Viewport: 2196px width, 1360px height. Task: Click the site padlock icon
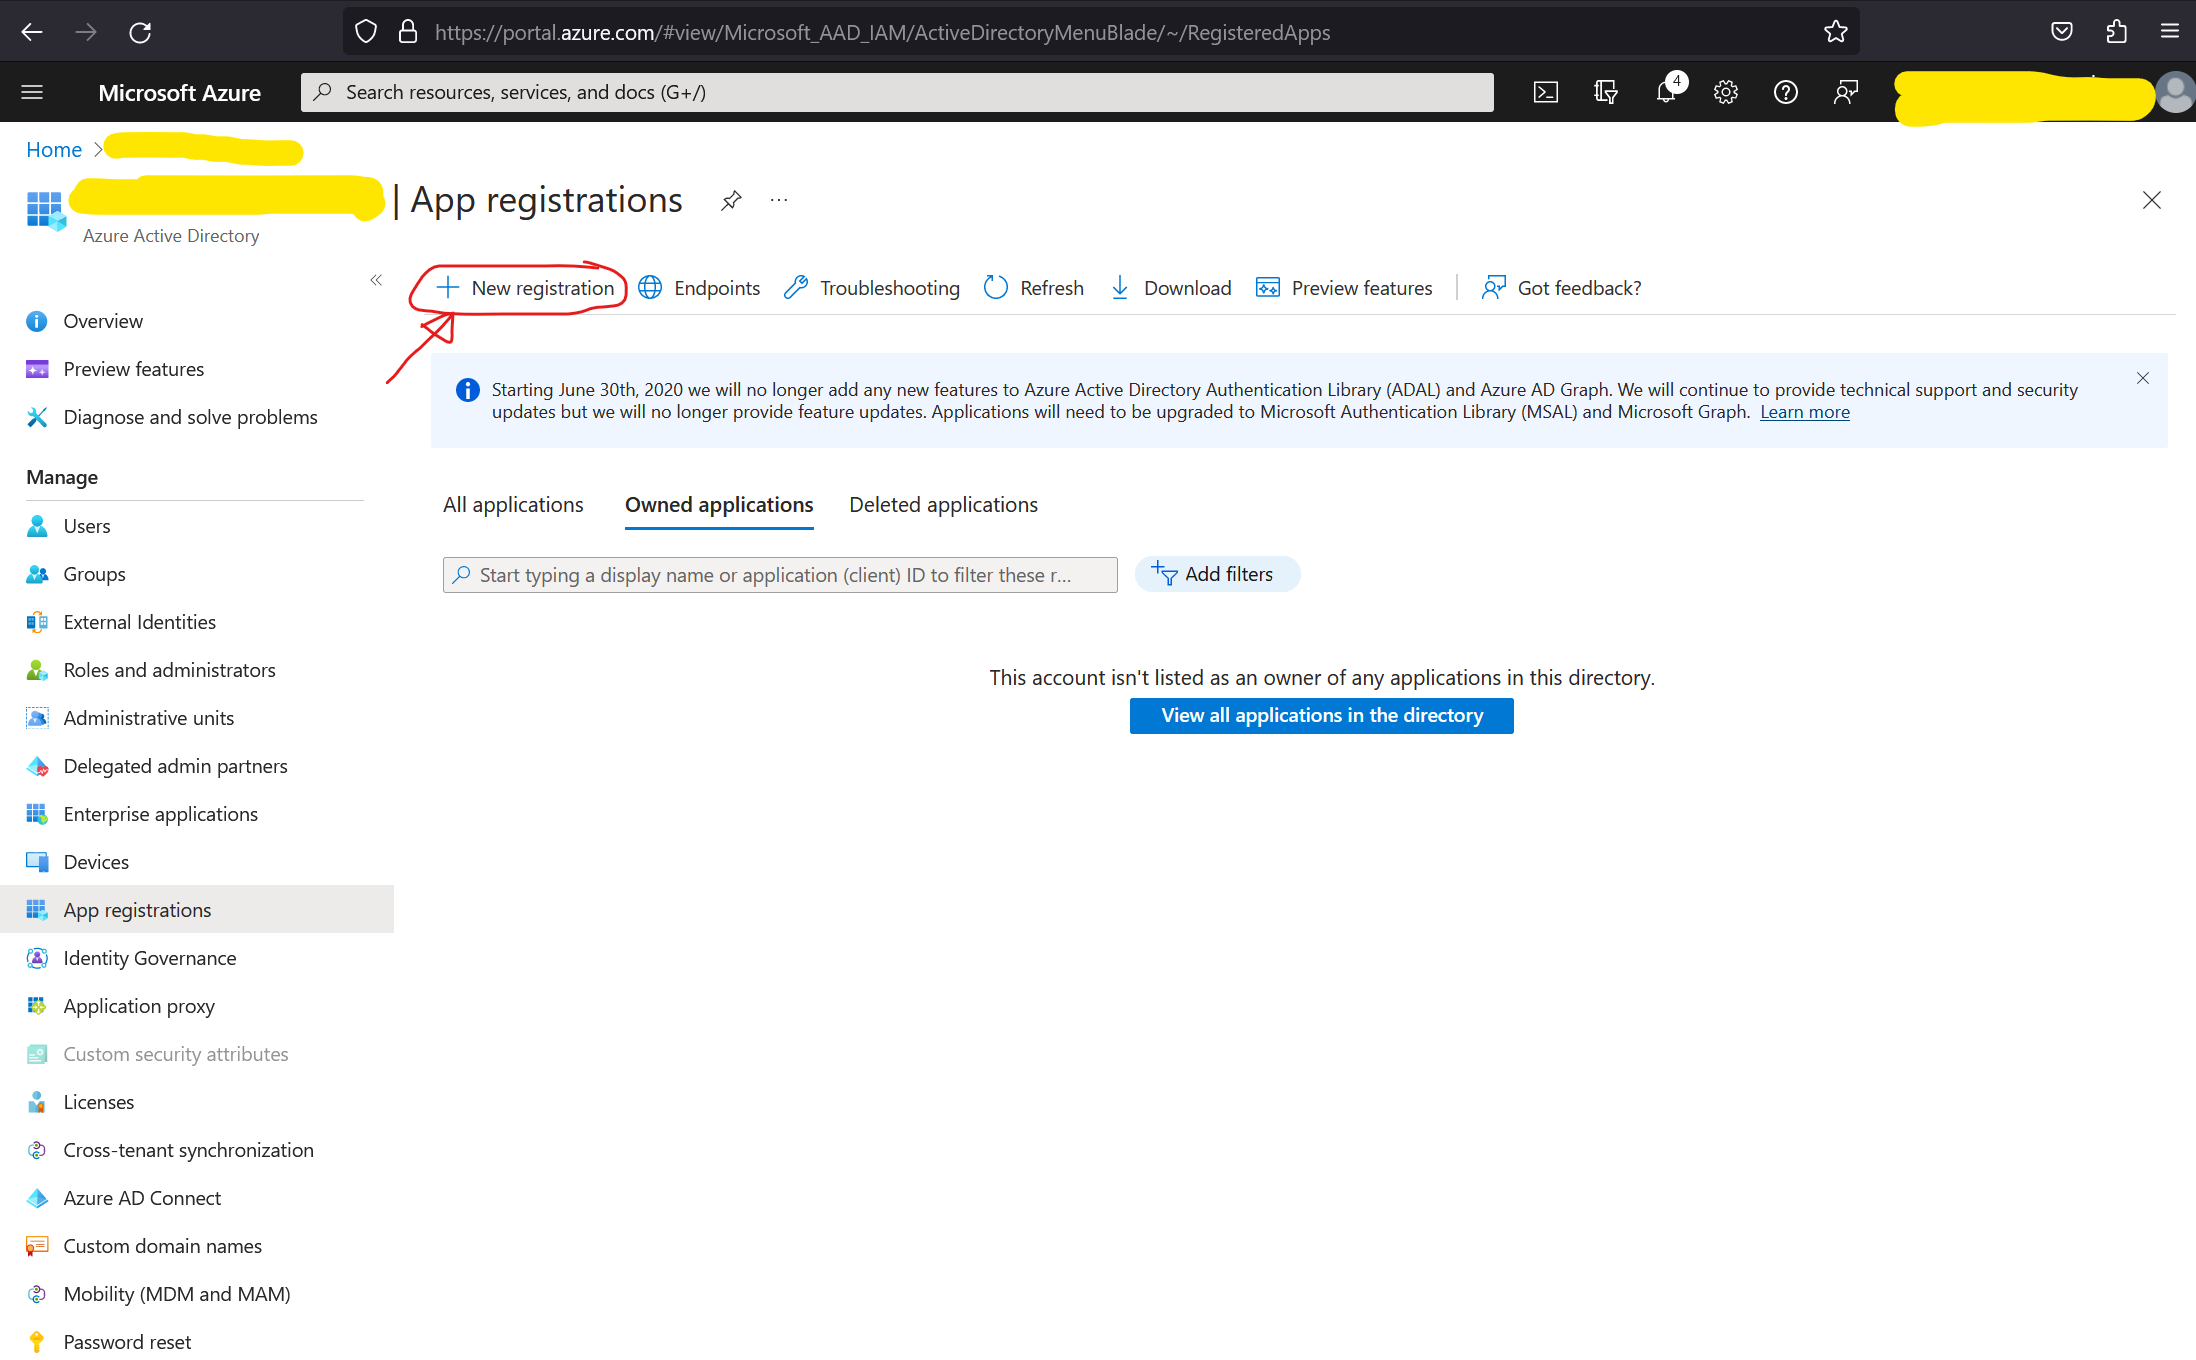tap(408, 32)
